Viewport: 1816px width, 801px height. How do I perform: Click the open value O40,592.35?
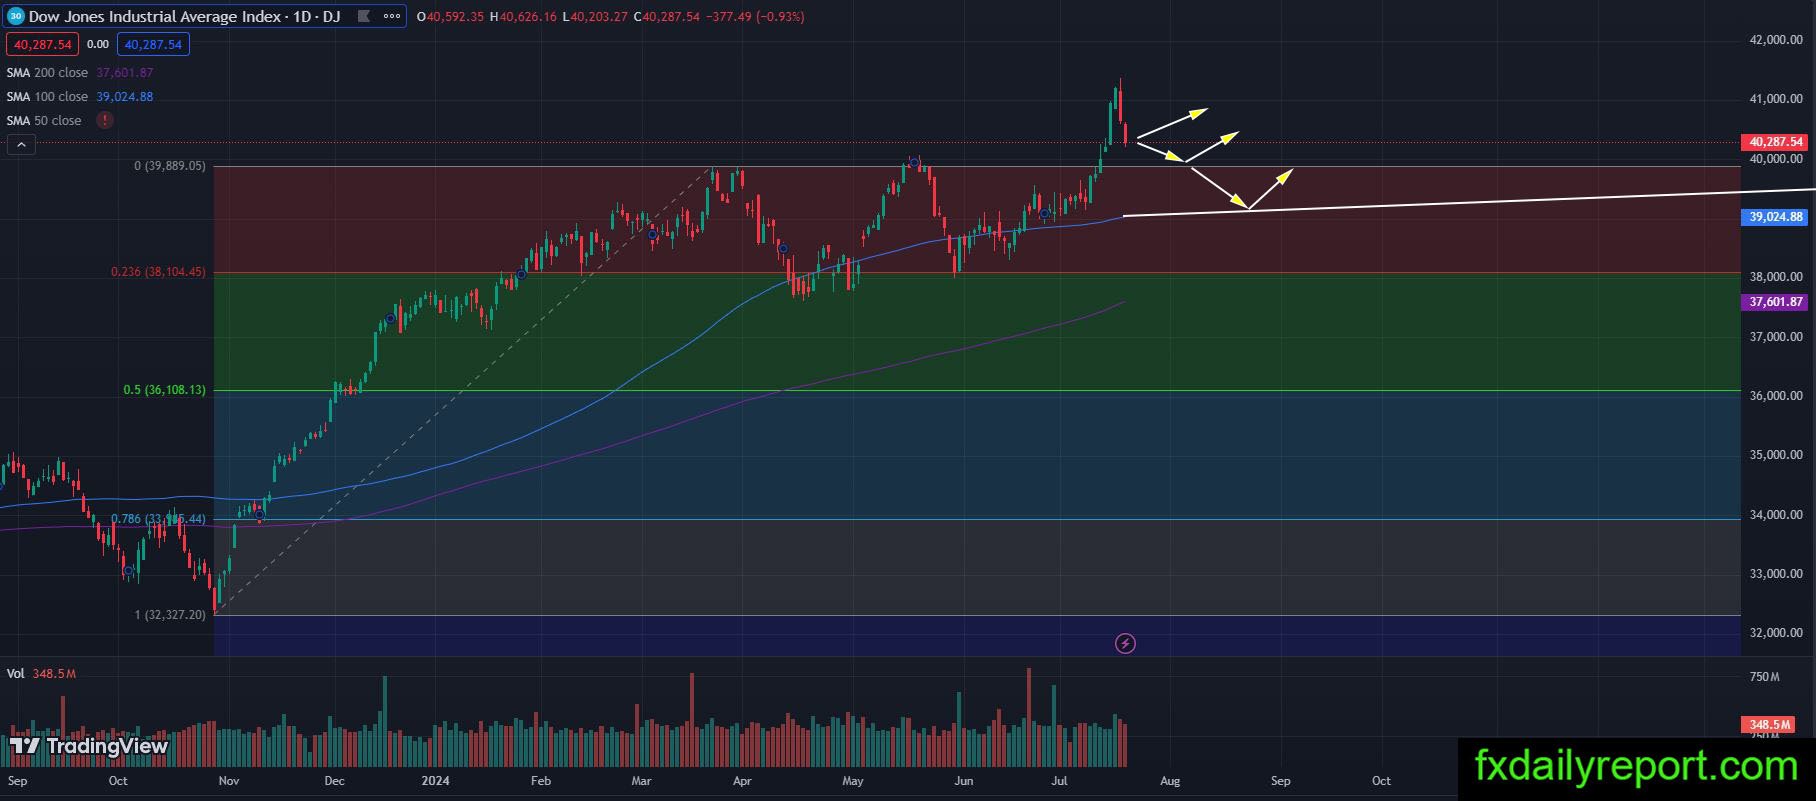pyautogui.click(x=450, y=16)
